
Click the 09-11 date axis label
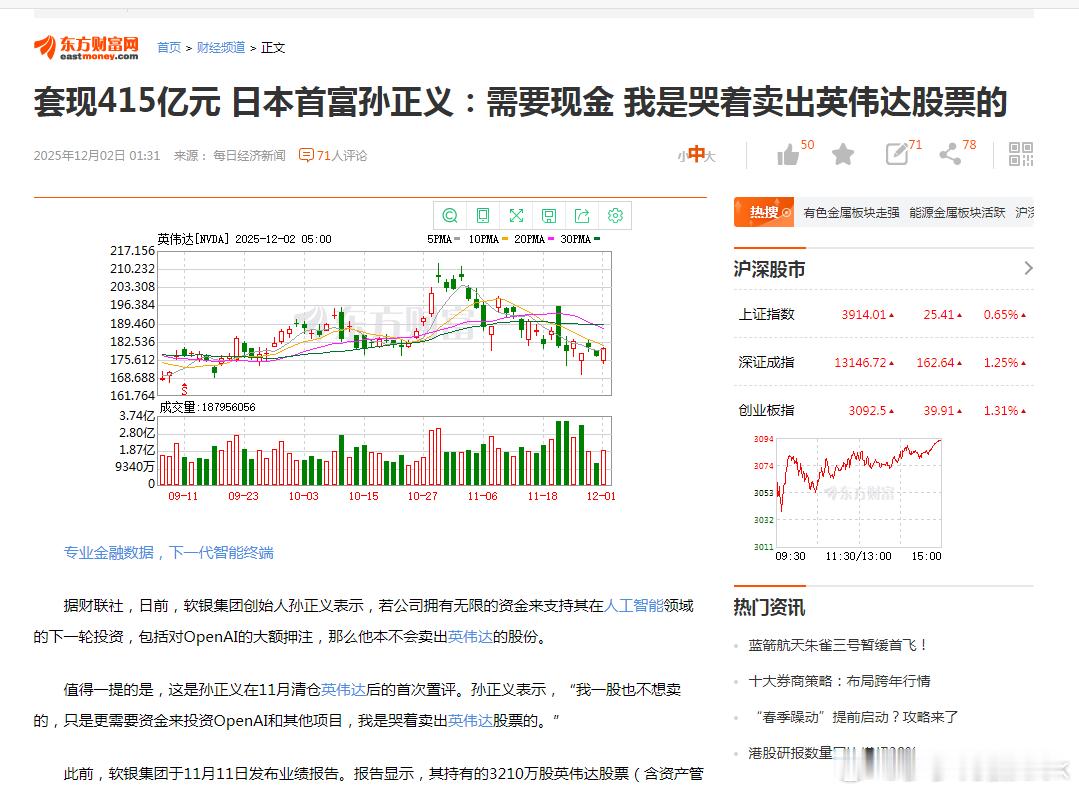(183, 496)
